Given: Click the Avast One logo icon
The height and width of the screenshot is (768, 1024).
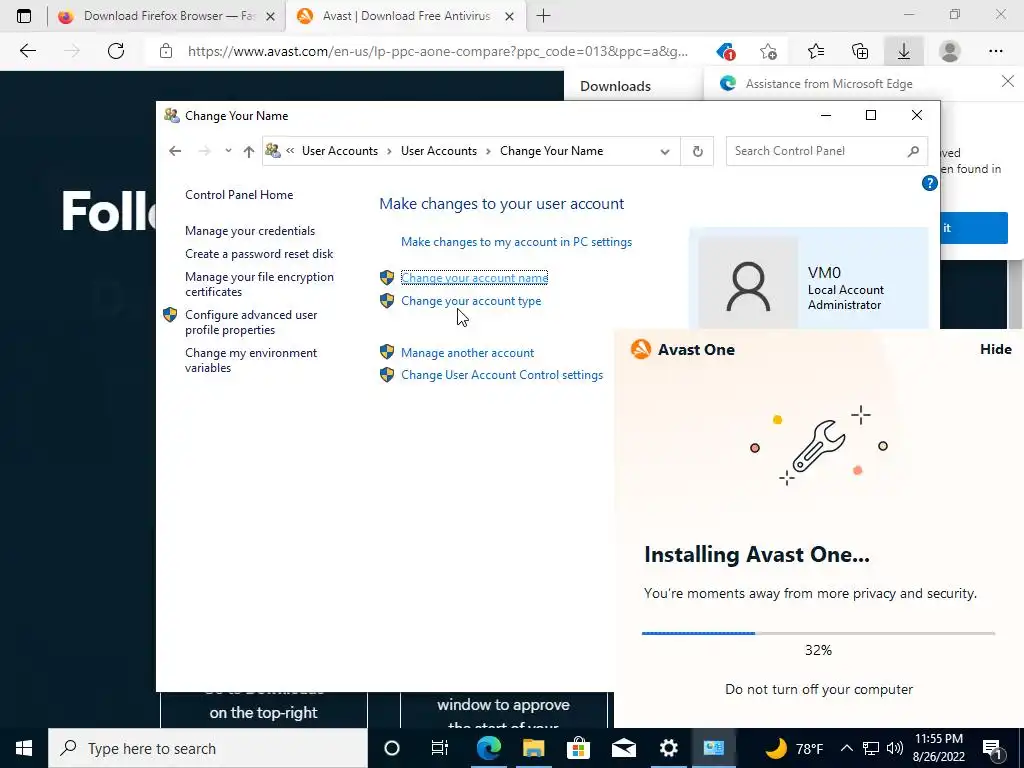Looking at the screenshot, I should click(641, 349).
